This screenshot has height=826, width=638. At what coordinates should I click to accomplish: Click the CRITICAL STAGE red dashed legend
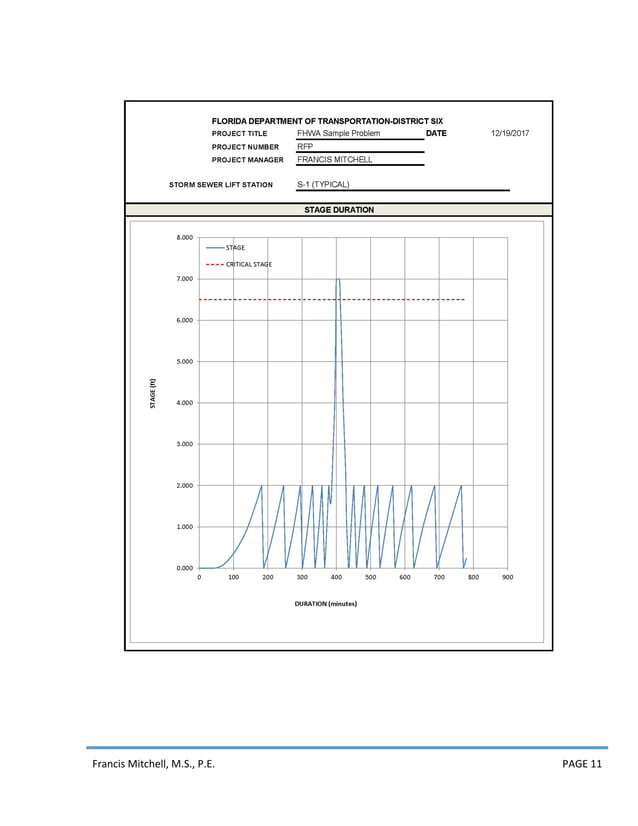pos(215,264)
